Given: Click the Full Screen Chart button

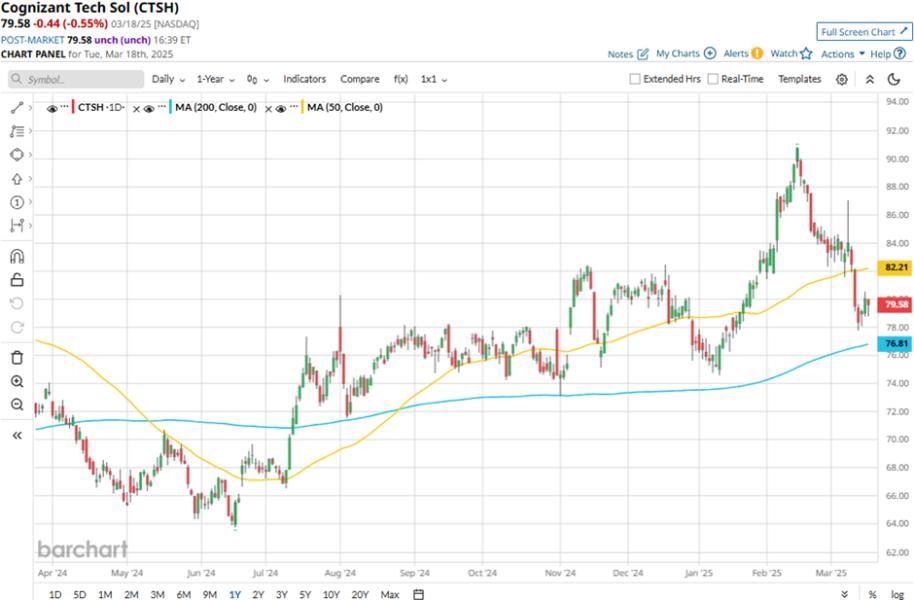Looking at the screenshot, I should point(864,31).
